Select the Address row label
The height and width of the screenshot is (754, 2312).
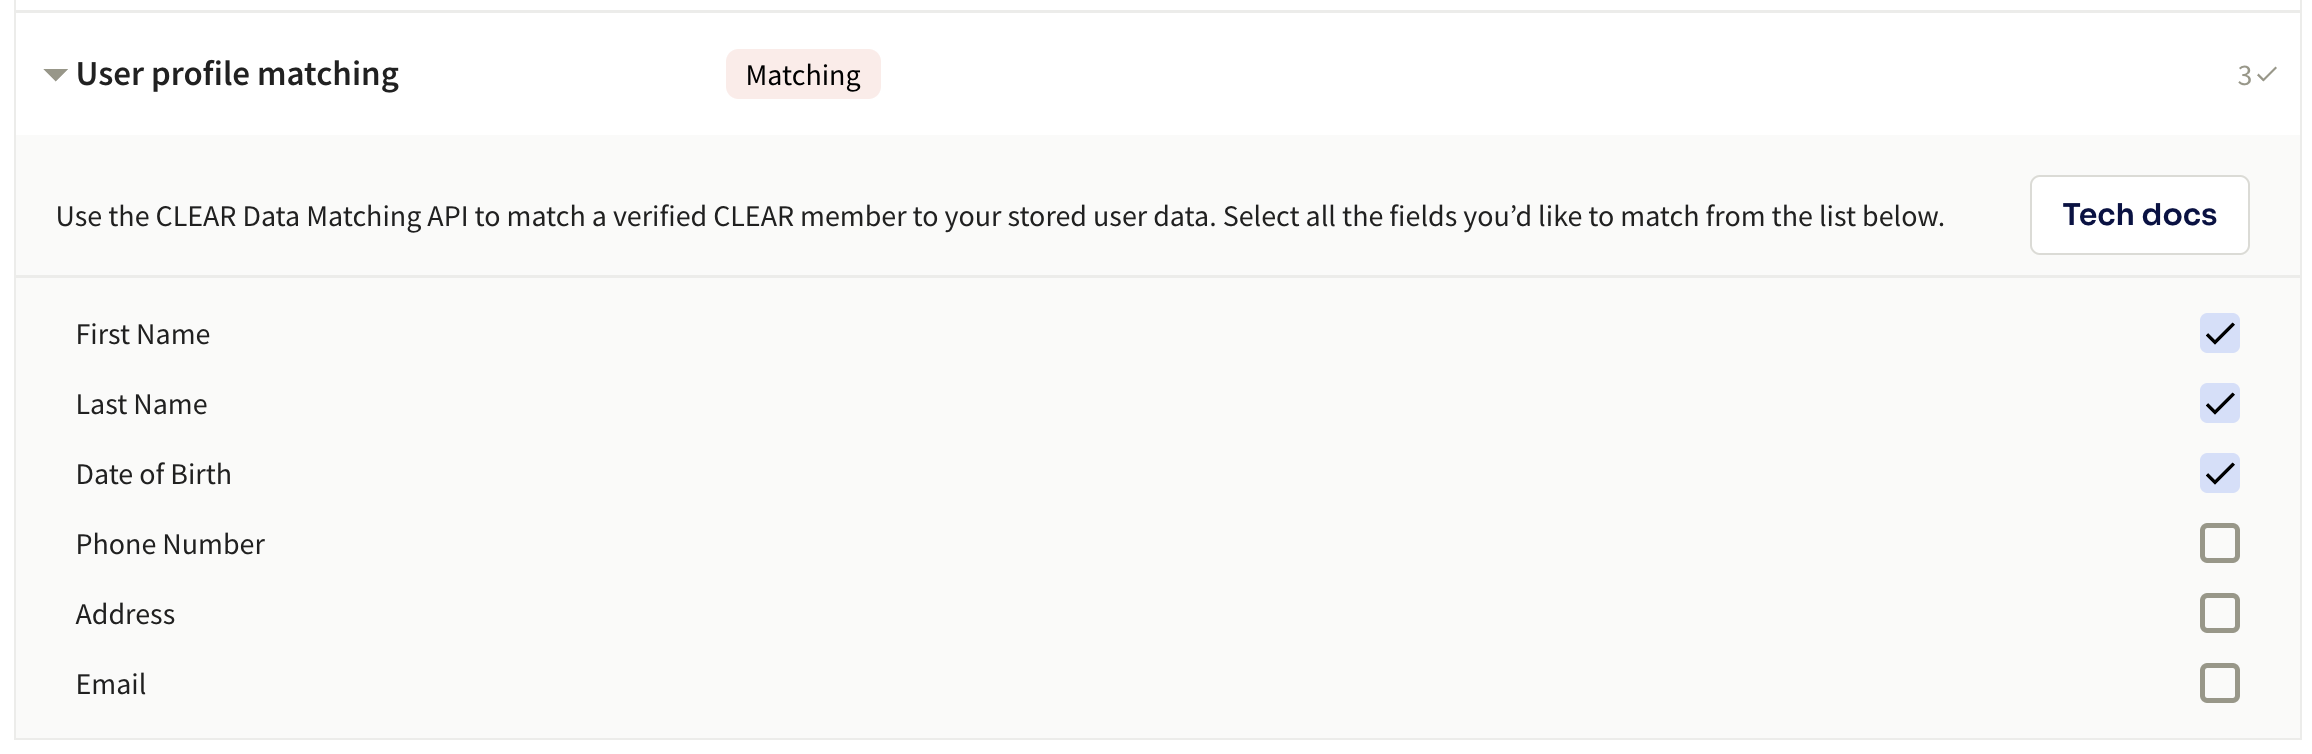[125, 614]
